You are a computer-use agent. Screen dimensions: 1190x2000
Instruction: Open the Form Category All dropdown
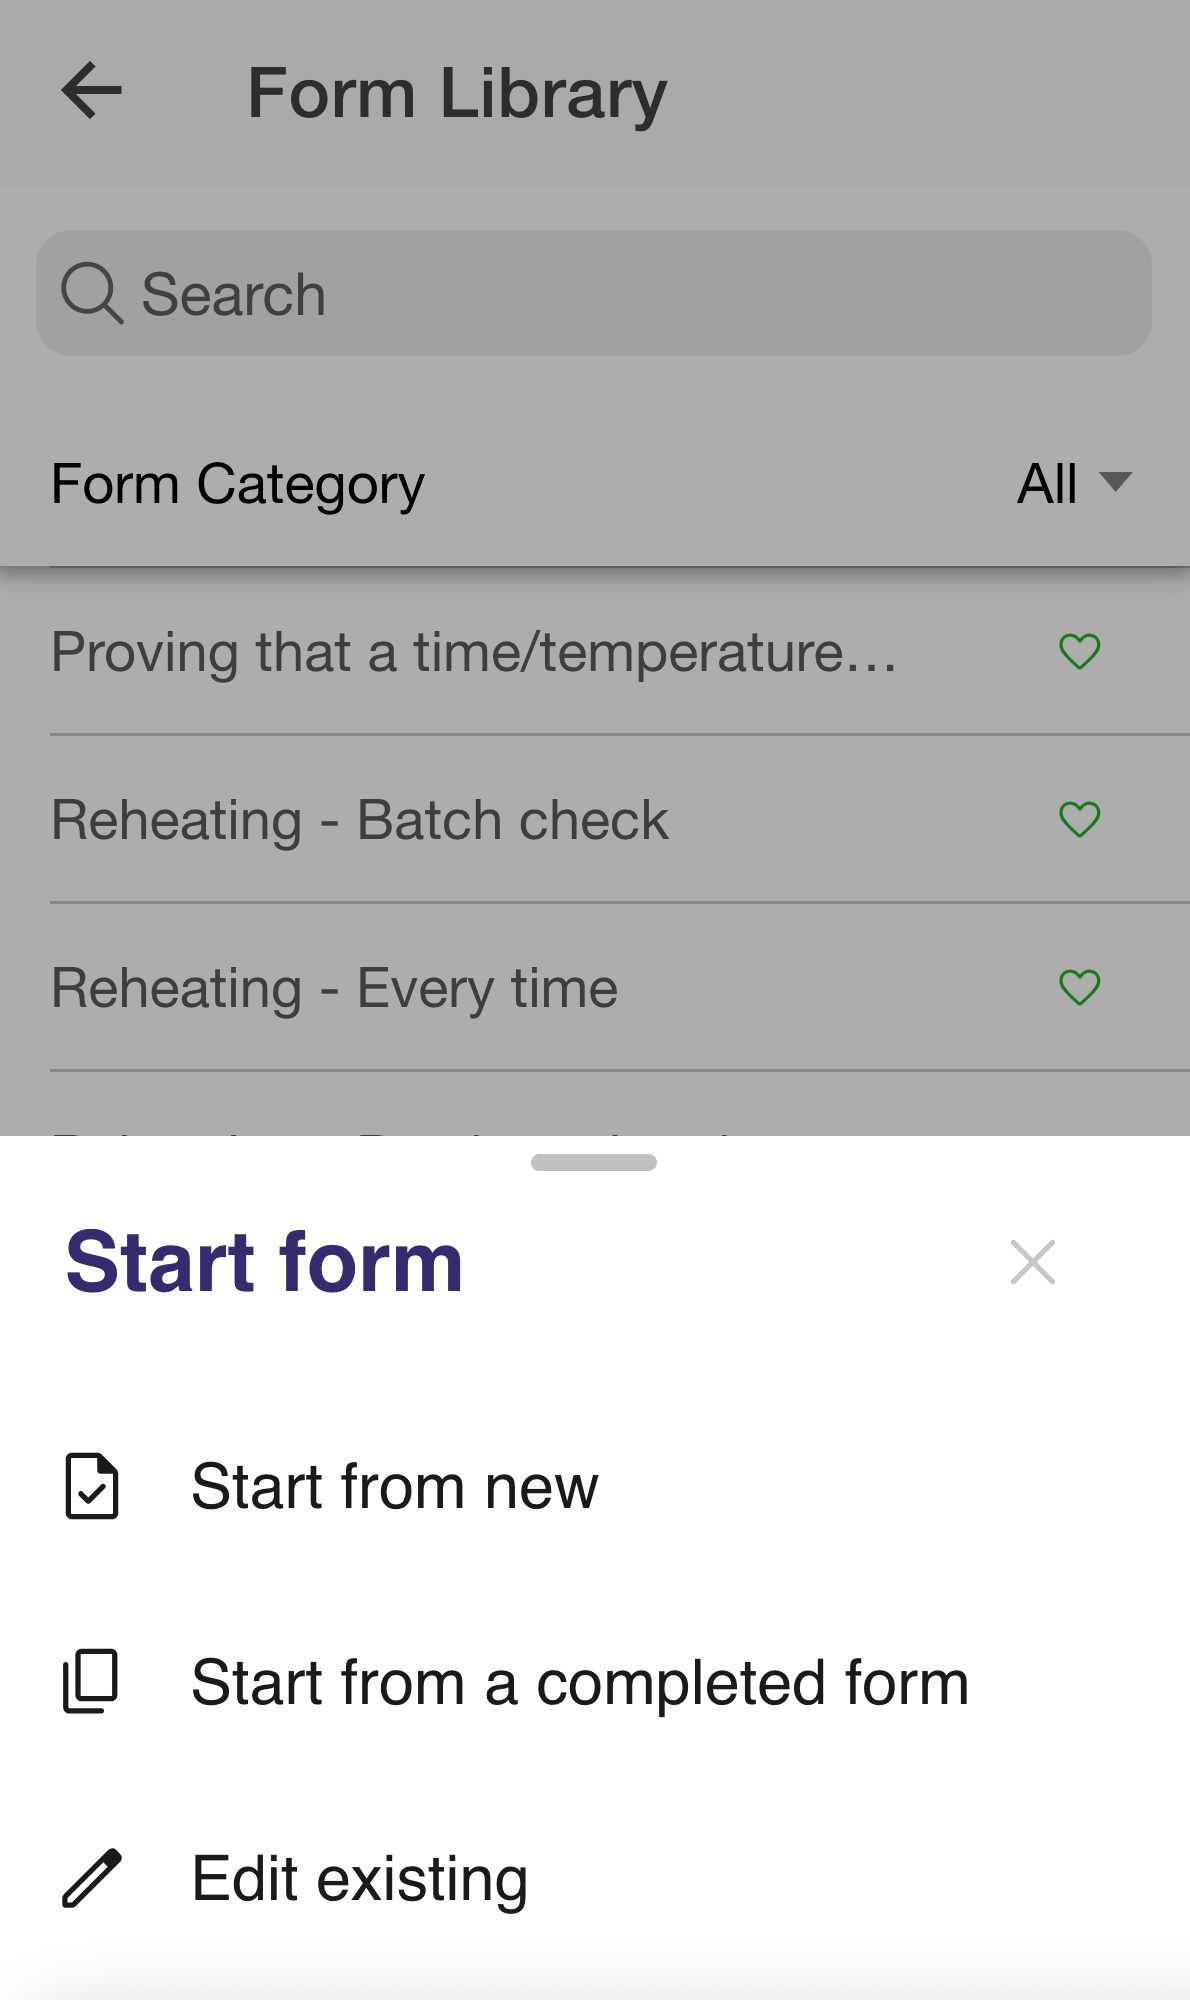click(1047, 484)
